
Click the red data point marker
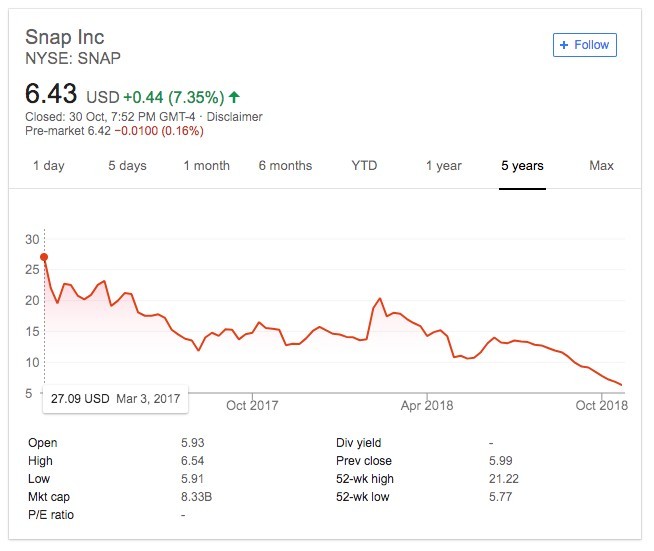tap(44, 257)
